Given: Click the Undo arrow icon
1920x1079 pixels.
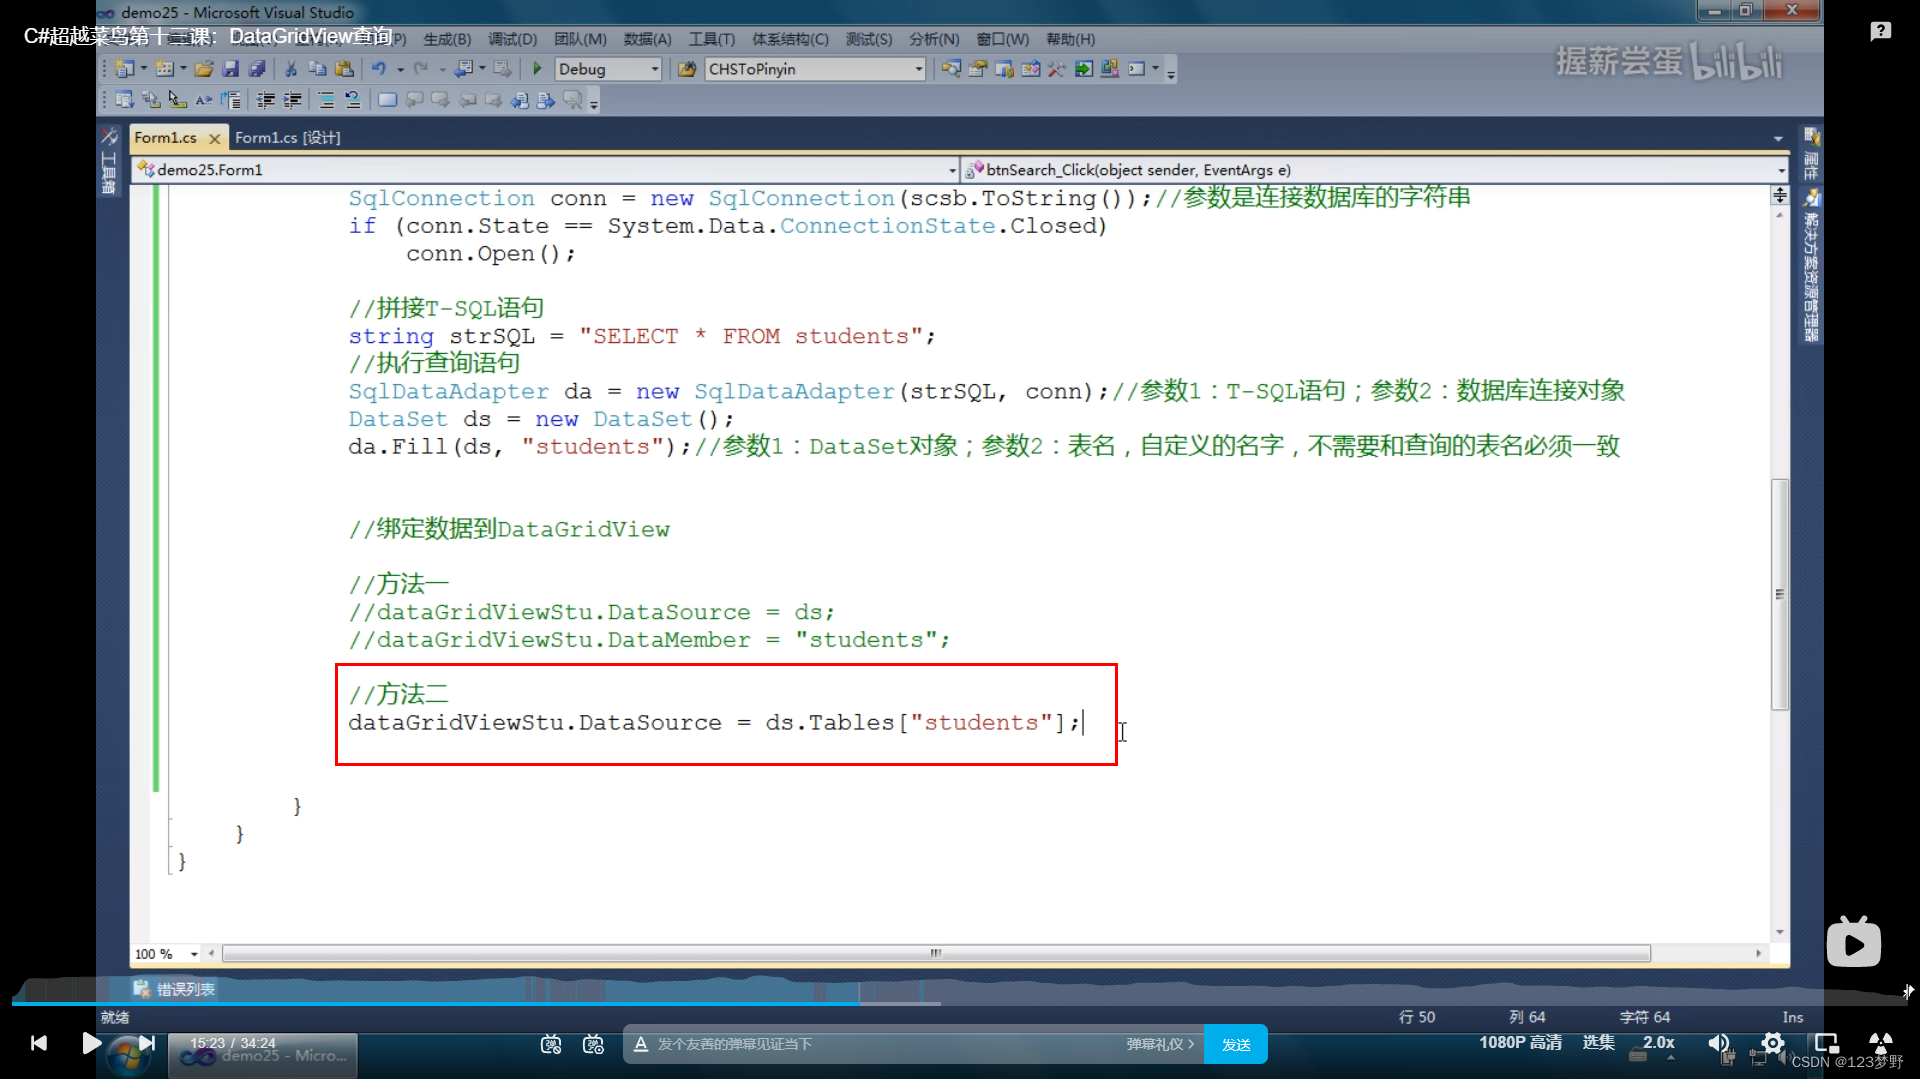Looking at the screenshot, I should tap(379, 69).
